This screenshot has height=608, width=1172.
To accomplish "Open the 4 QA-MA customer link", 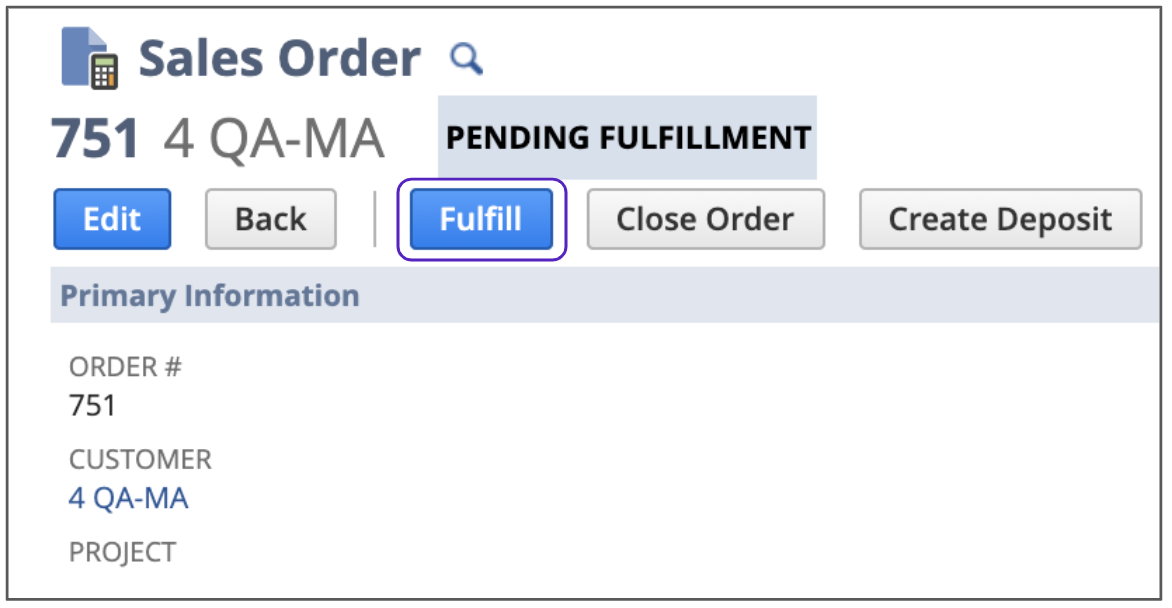I will tap(128, 498).
